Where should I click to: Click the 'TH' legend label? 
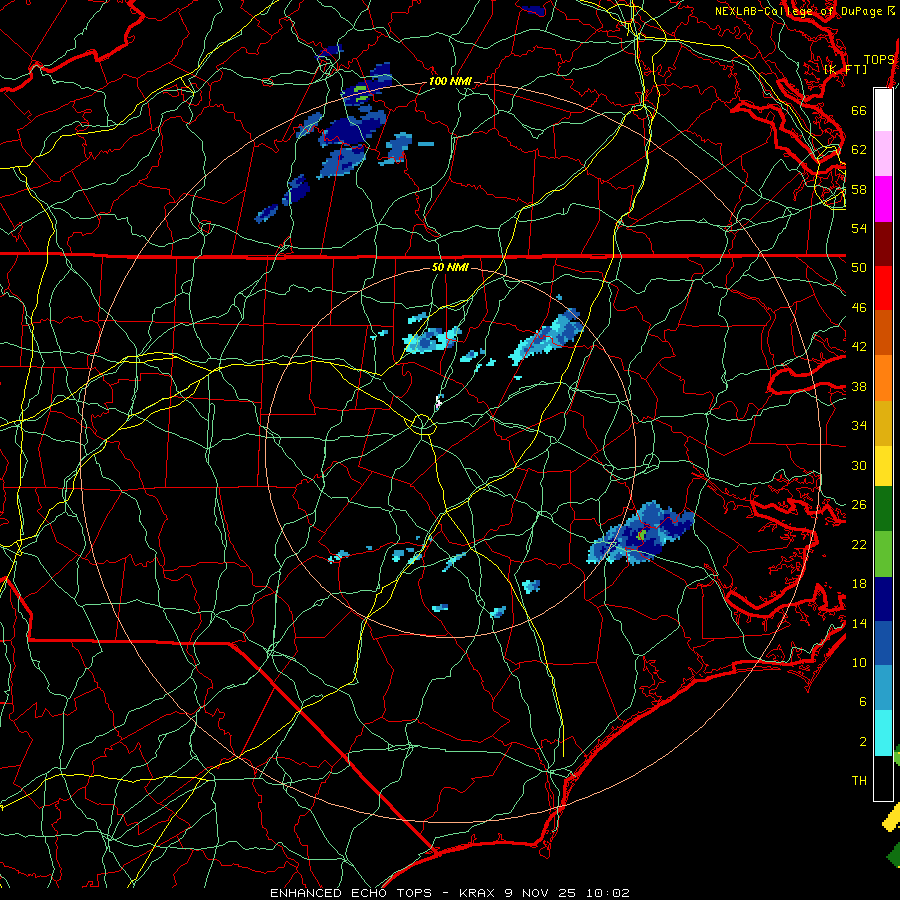coord(859,781)
